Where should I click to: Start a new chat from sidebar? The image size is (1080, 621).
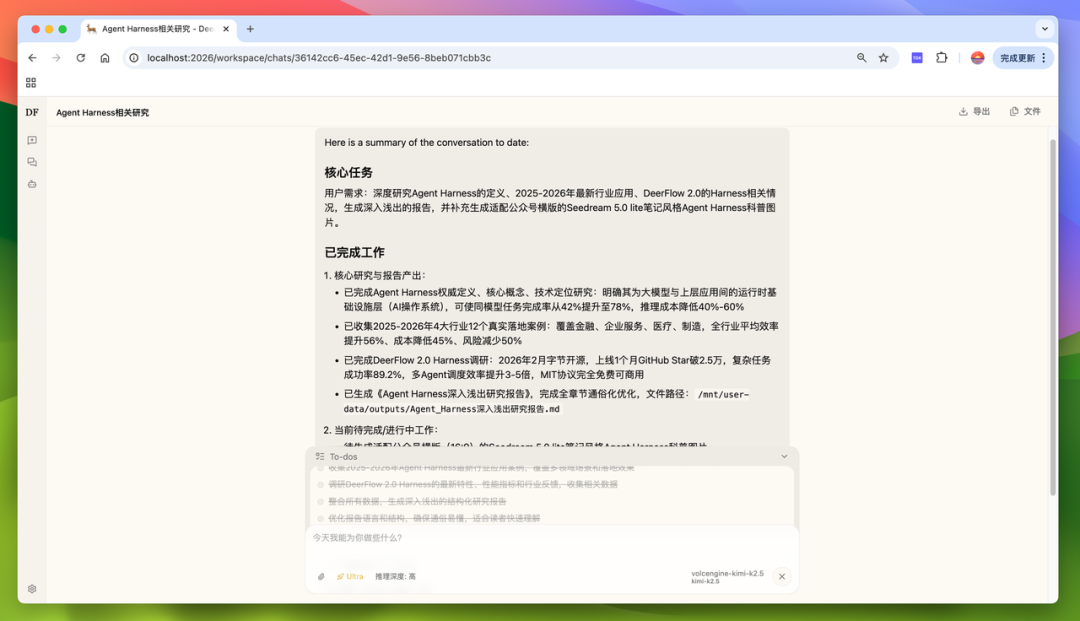point(32,140)
